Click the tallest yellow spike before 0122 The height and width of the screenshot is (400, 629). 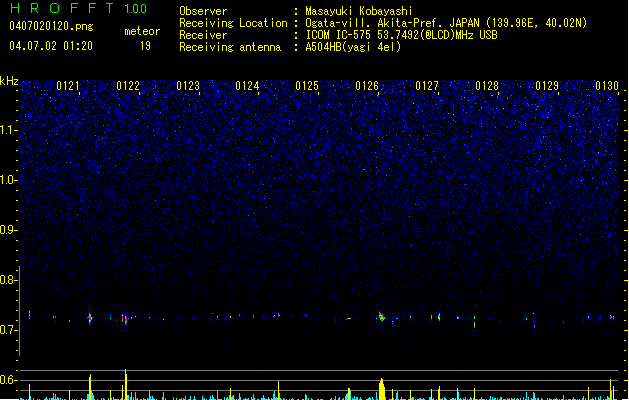pos(126,384)
